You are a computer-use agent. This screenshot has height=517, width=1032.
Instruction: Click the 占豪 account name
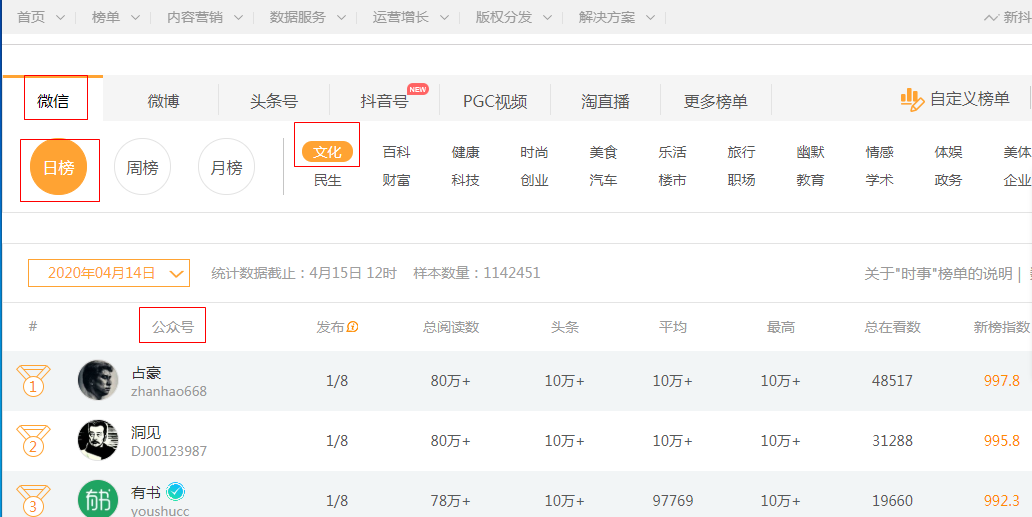146,373
